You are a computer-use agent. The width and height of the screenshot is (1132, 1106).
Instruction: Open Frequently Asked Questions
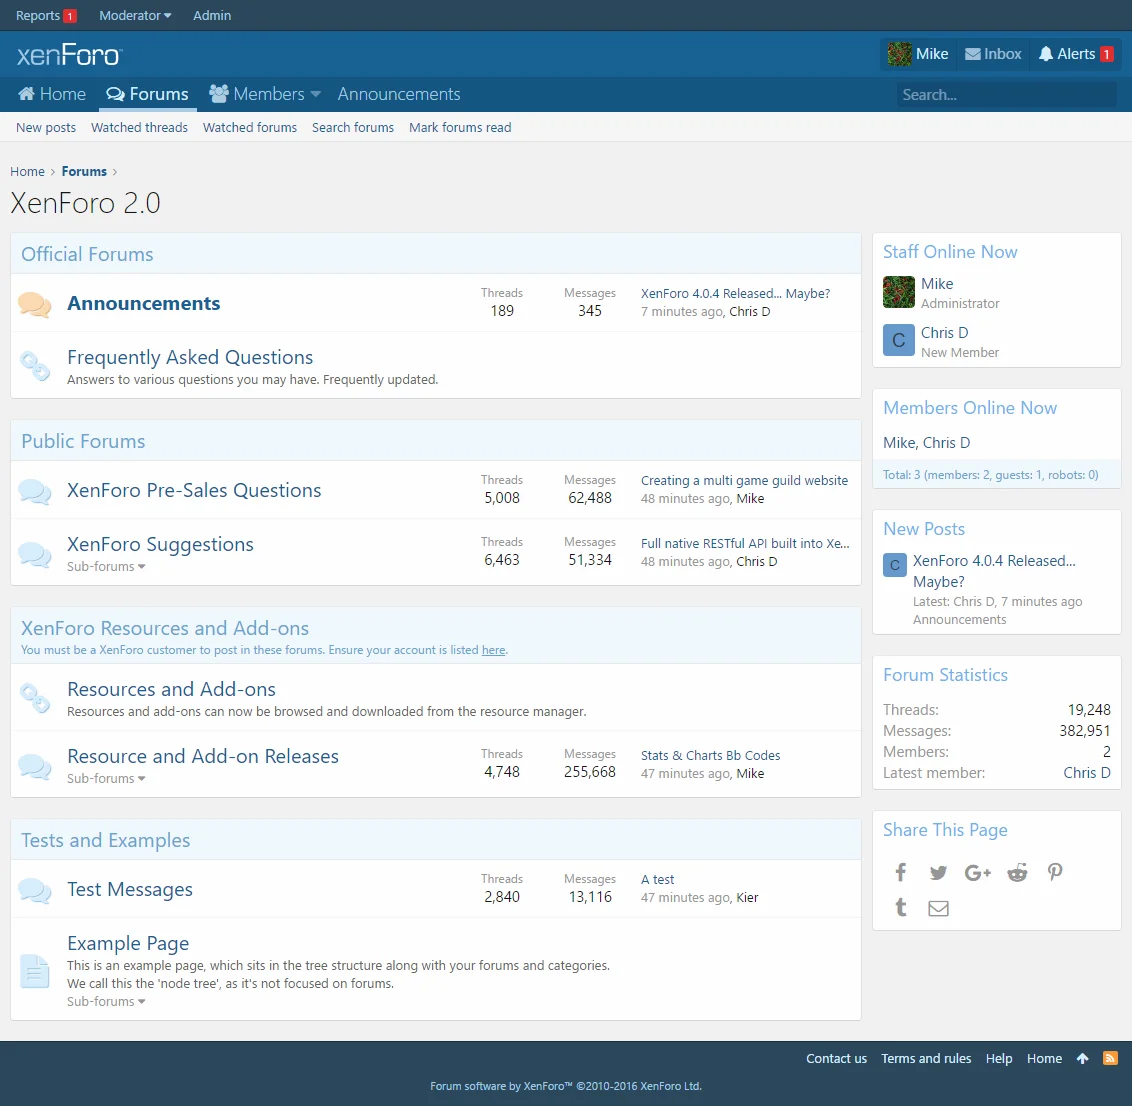coord(190,357)
